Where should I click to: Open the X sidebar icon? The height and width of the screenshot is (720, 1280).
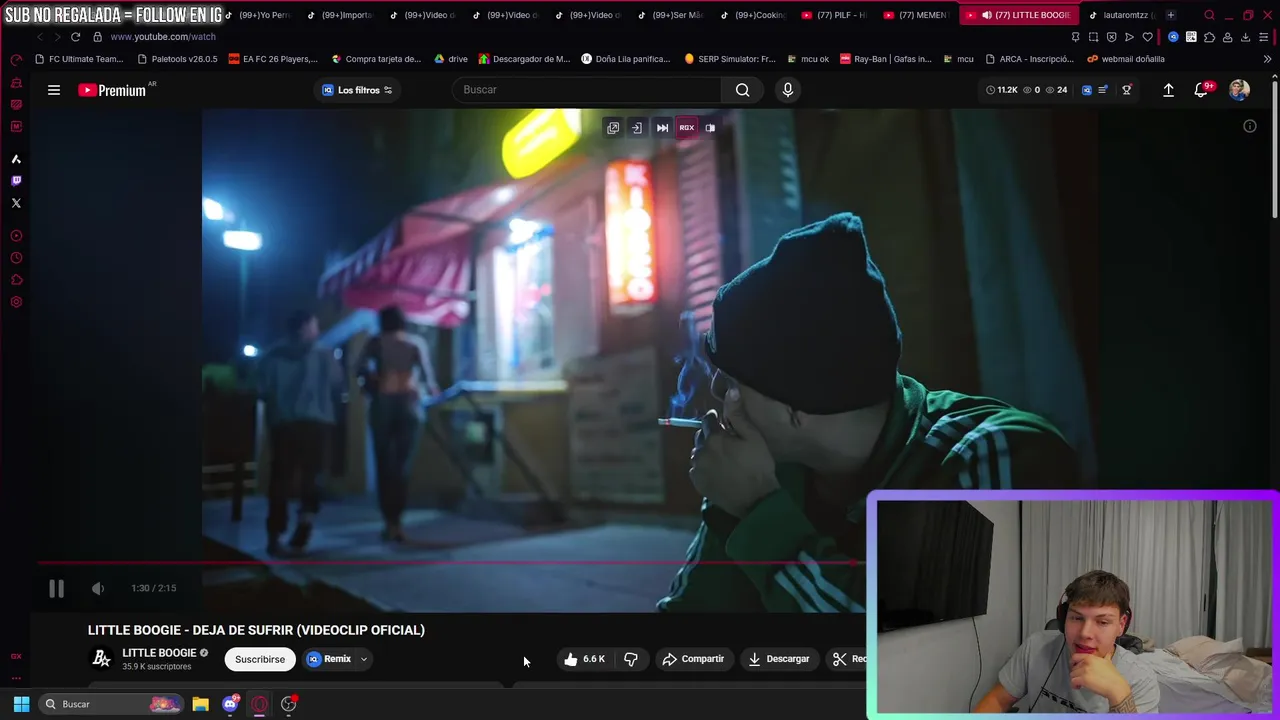coord(16,203)
